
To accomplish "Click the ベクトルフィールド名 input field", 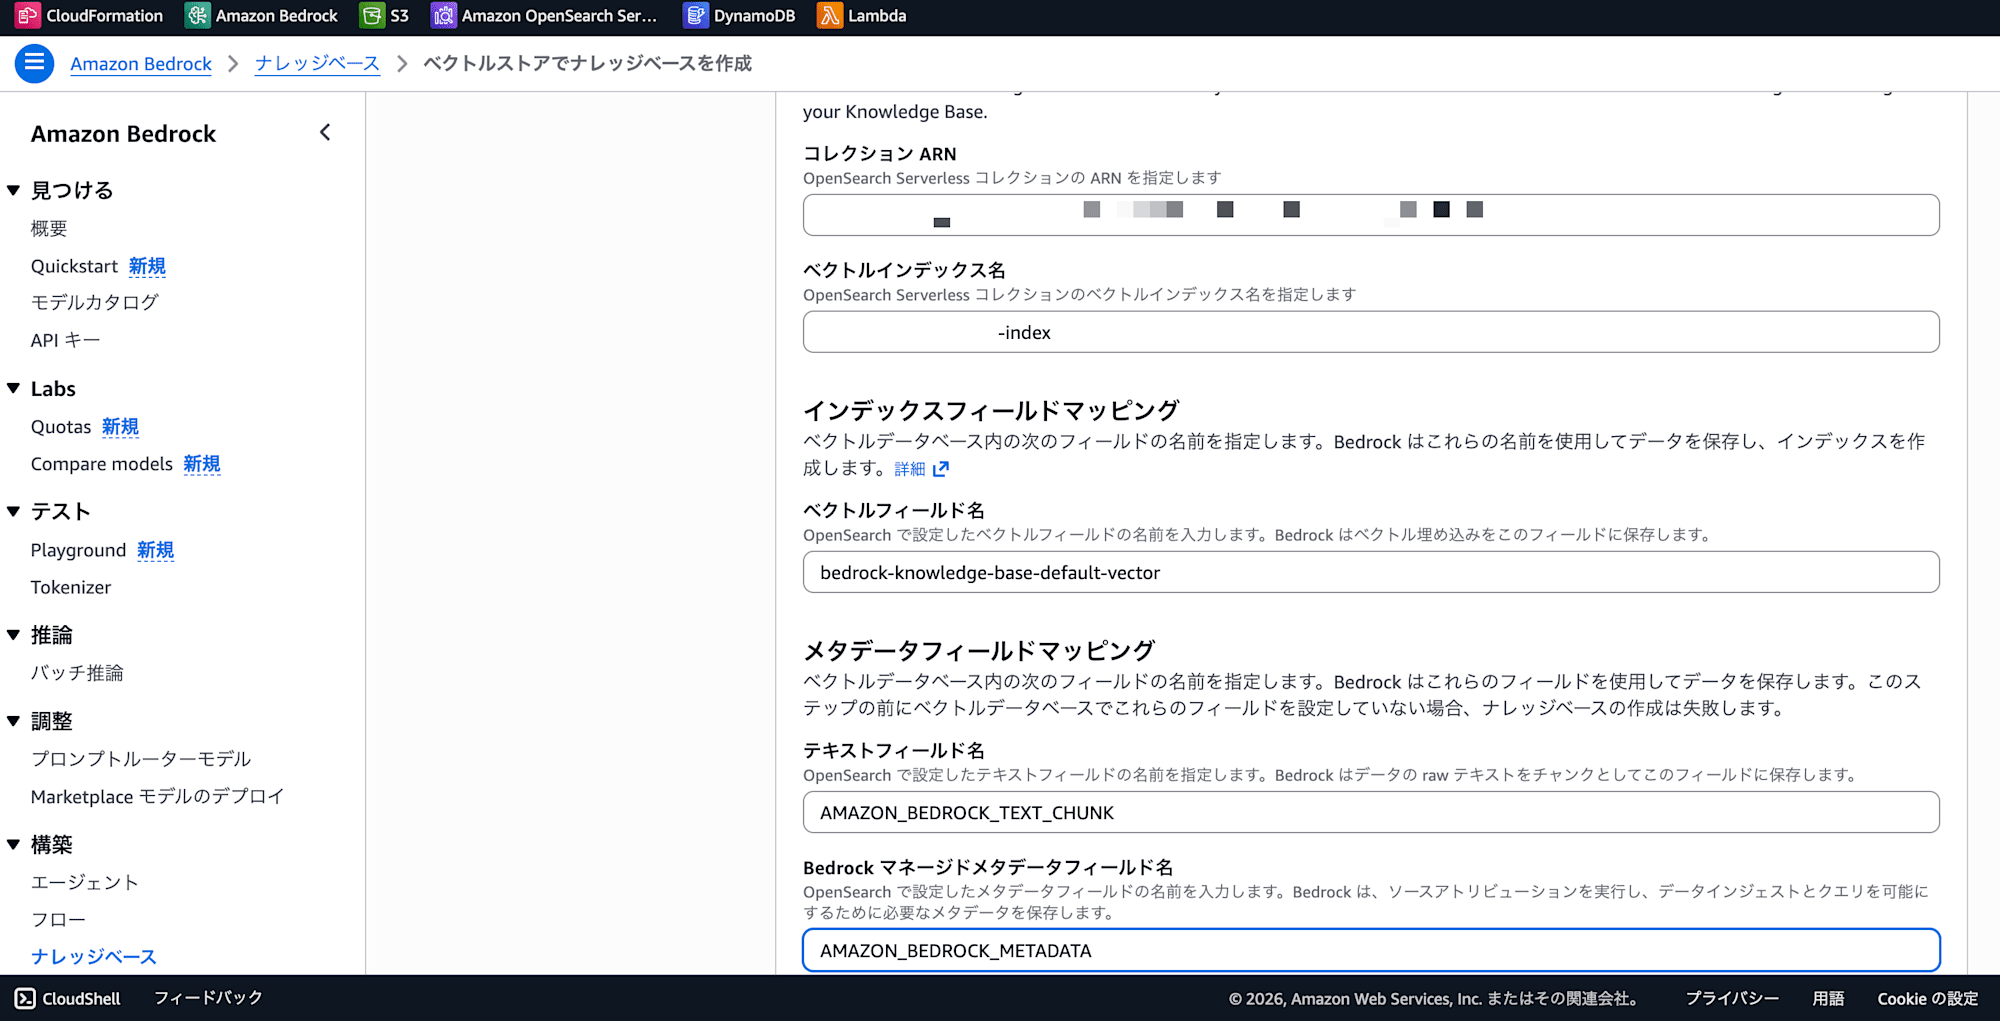I will pyautogui.click(x=1371, y=572).
